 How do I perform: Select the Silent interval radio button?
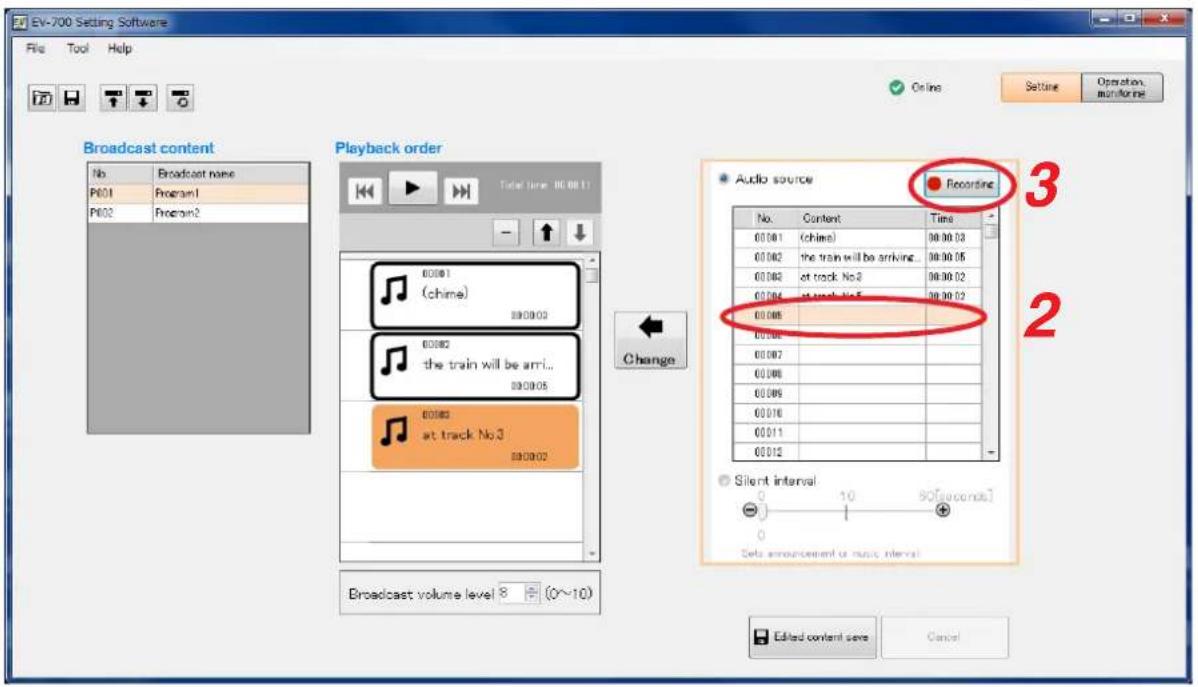(724, 481)
